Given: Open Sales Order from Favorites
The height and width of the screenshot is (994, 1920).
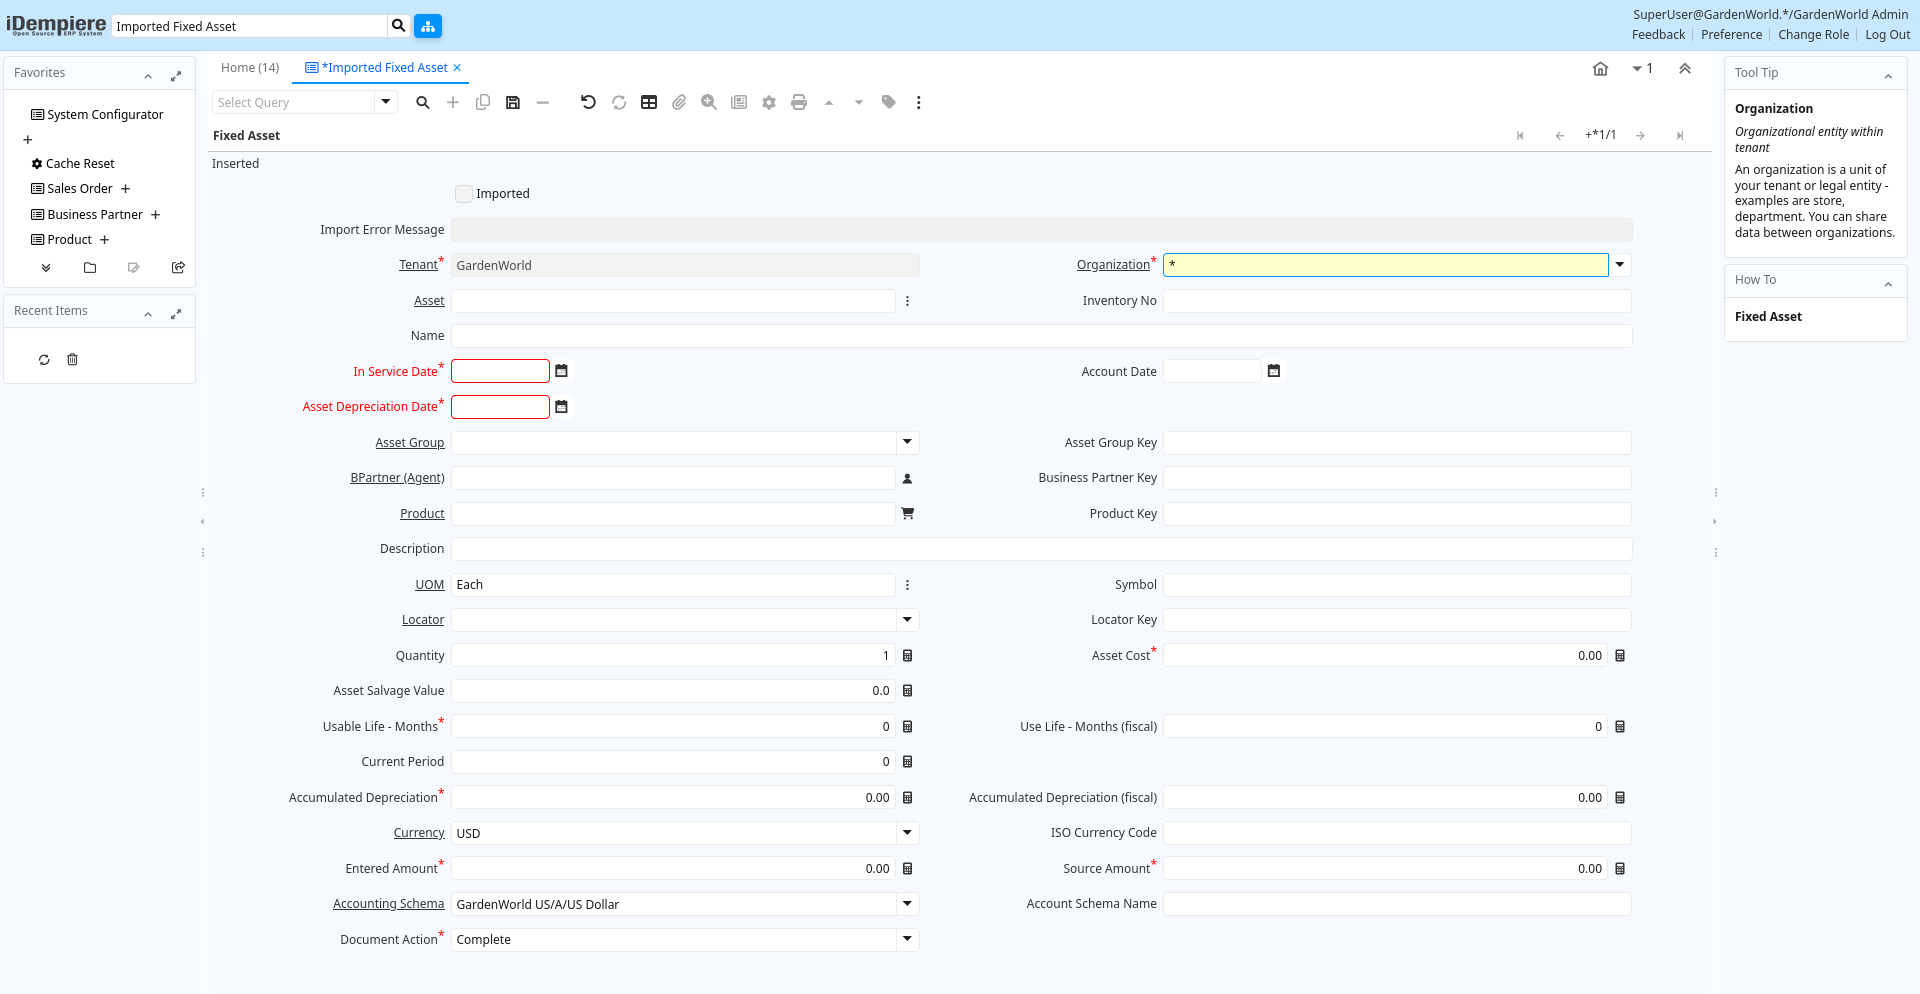Looking at the screenshot, I should pyautogui.click(x=80, y=189).
